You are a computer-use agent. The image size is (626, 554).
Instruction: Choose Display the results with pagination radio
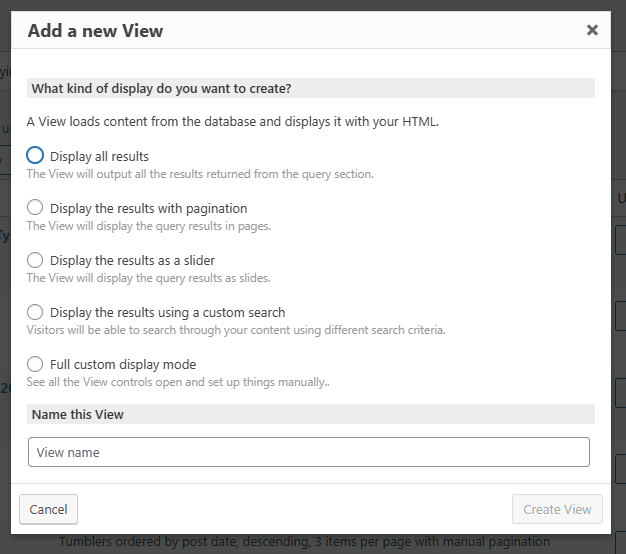coord(36,208)
